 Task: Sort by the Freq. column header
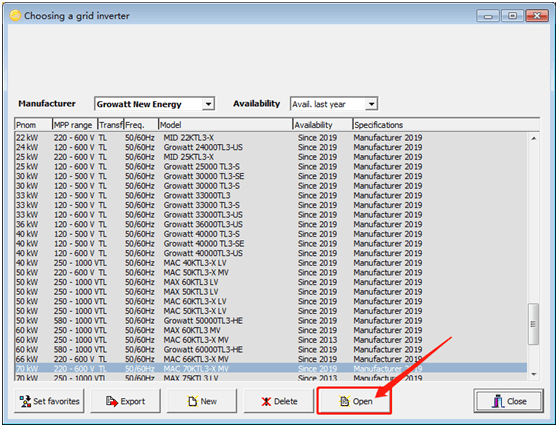141,125
